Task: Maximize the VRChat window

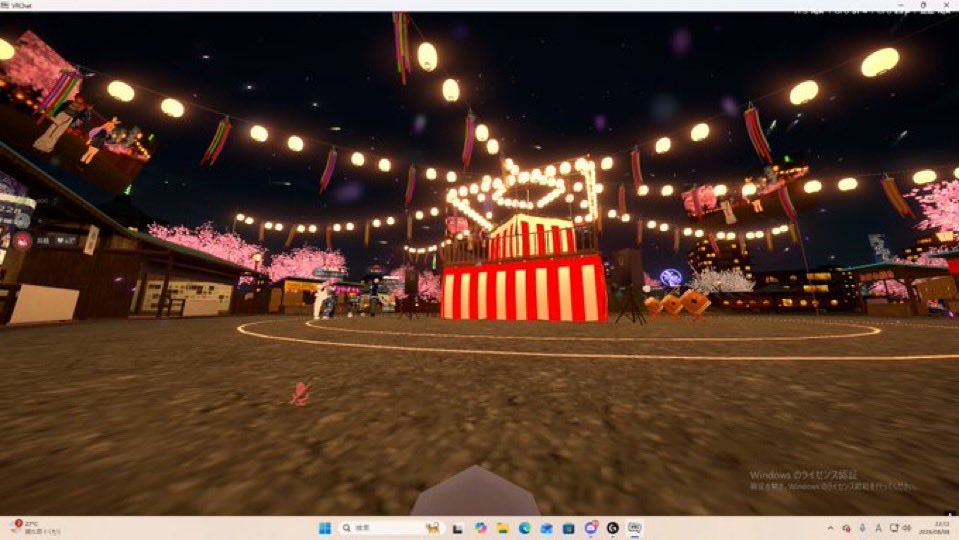Action: coord(924,5)
